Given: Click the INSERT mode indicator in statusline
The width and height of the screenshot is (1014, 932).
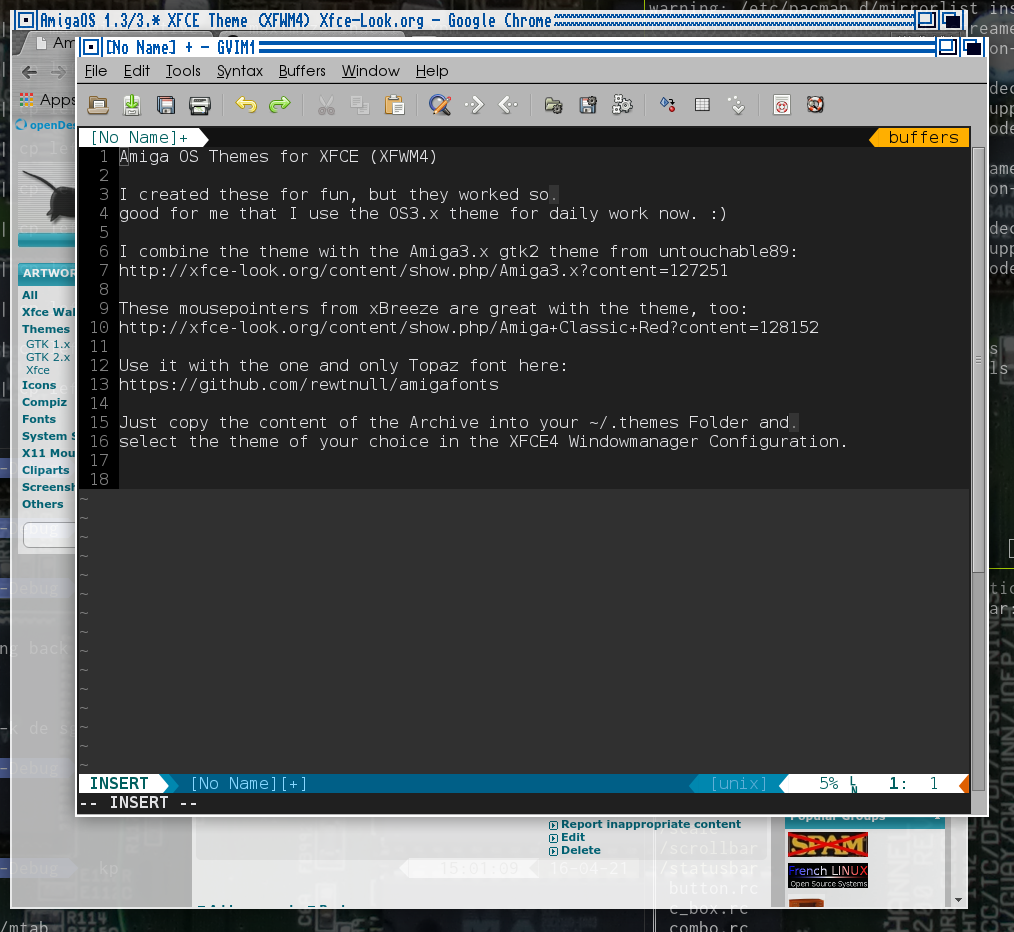Looking at the screenshot, I should pos(119,784).
